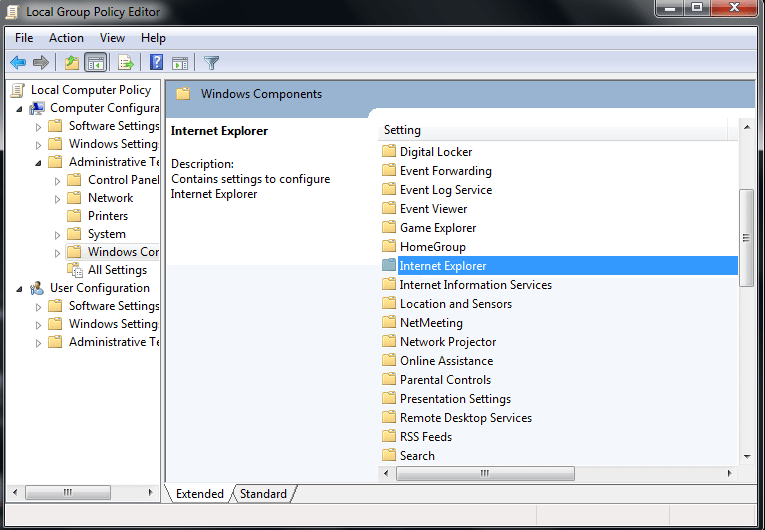Select Internet Information Services in list
This screenshot has height=530, width=765.
tap(476, 285)
